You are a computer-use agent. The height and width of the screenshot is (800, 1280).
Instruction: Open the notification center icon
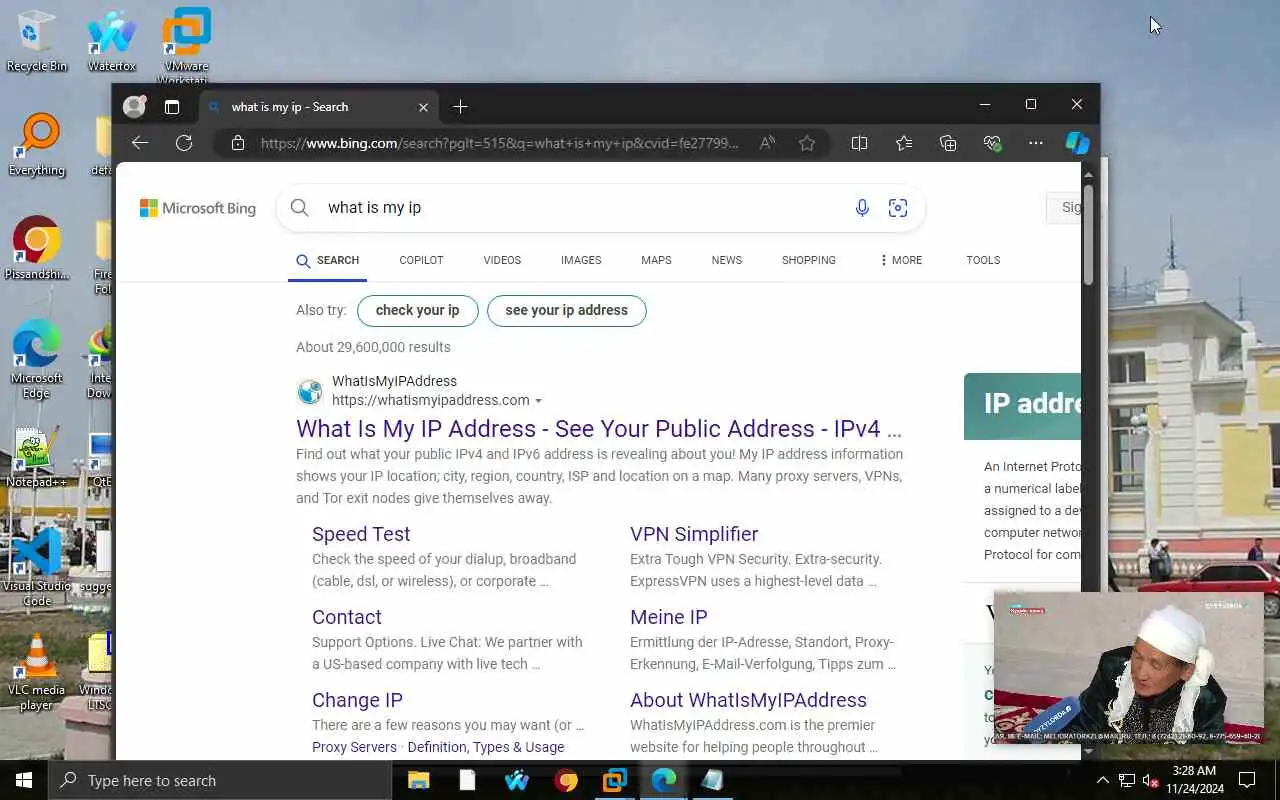click(x=1247, y=780)
